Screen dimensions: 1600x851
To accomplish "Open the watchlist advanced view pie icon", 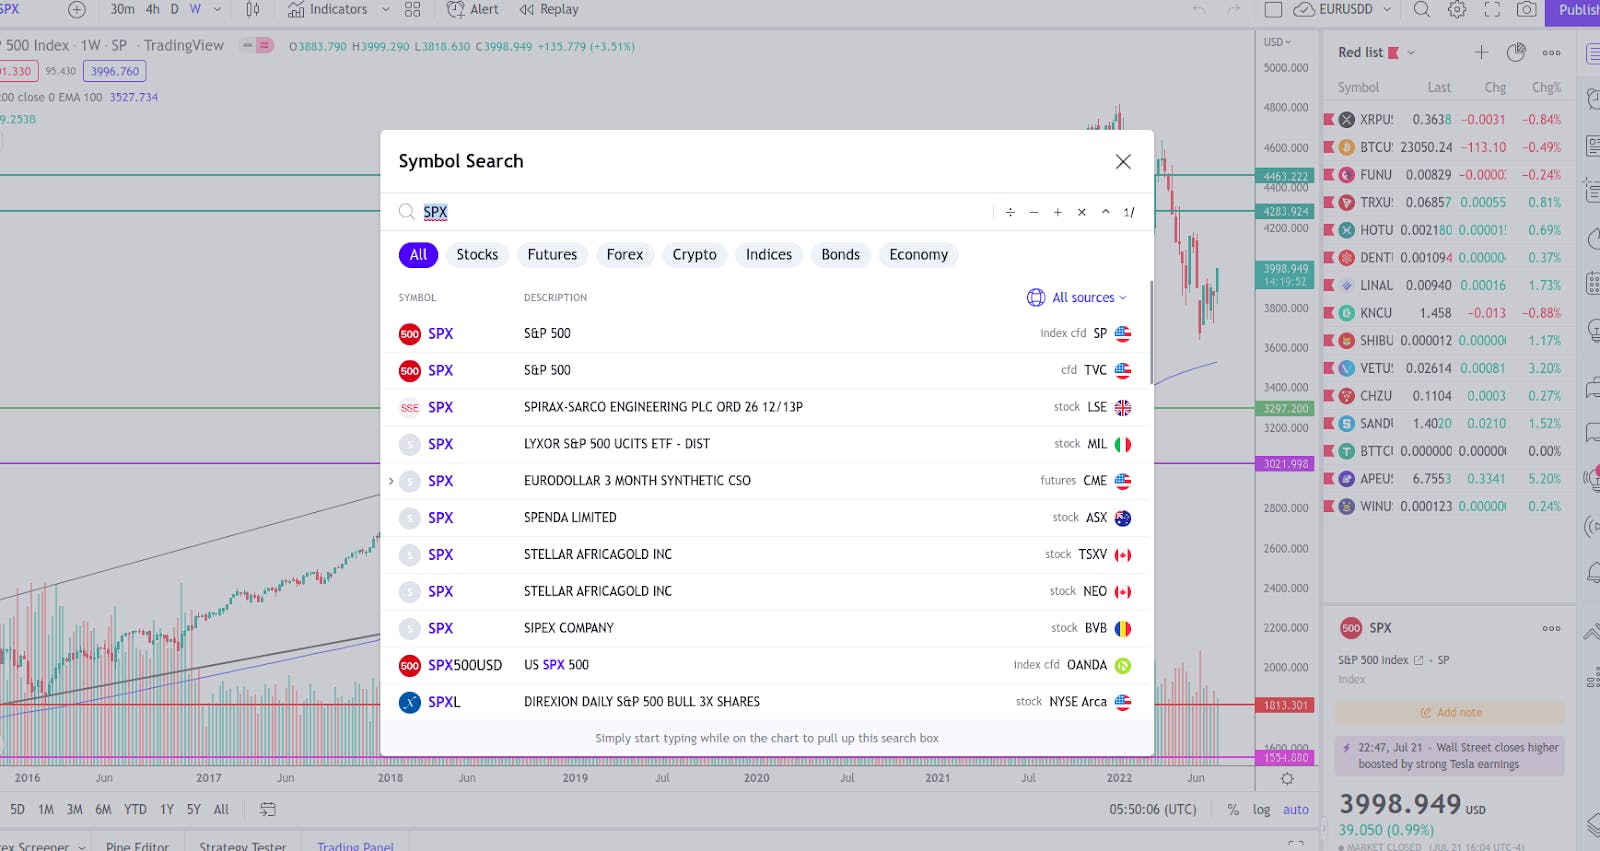I will (x=1516, y=52).
